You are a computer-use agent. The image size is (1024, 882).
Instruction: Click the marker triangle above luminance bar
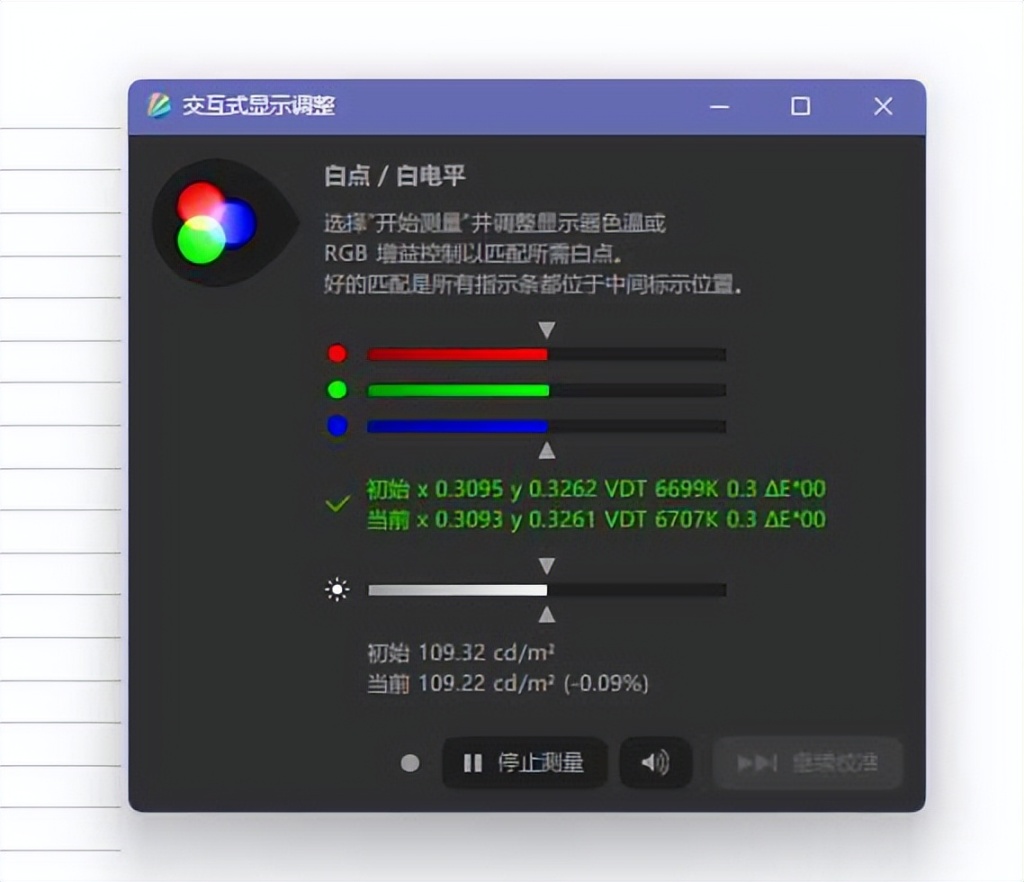coord(547,565)
